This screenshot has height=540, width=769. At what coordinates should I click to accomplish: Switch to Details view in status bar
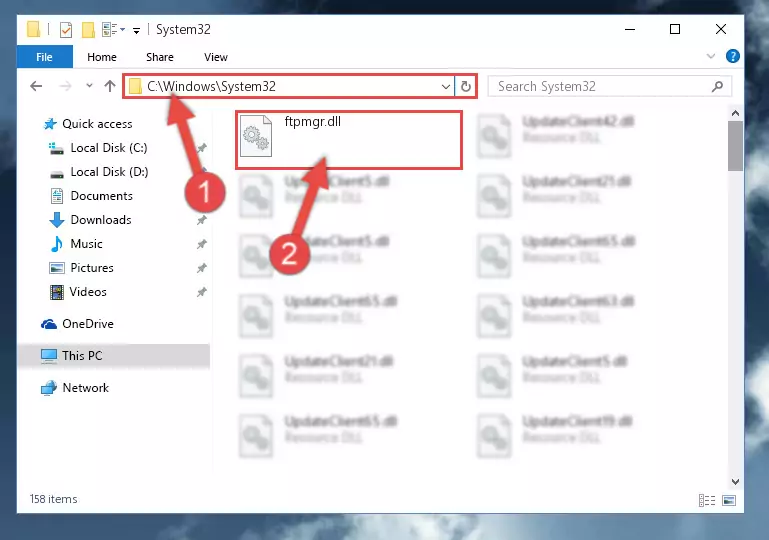click(707, 500)
